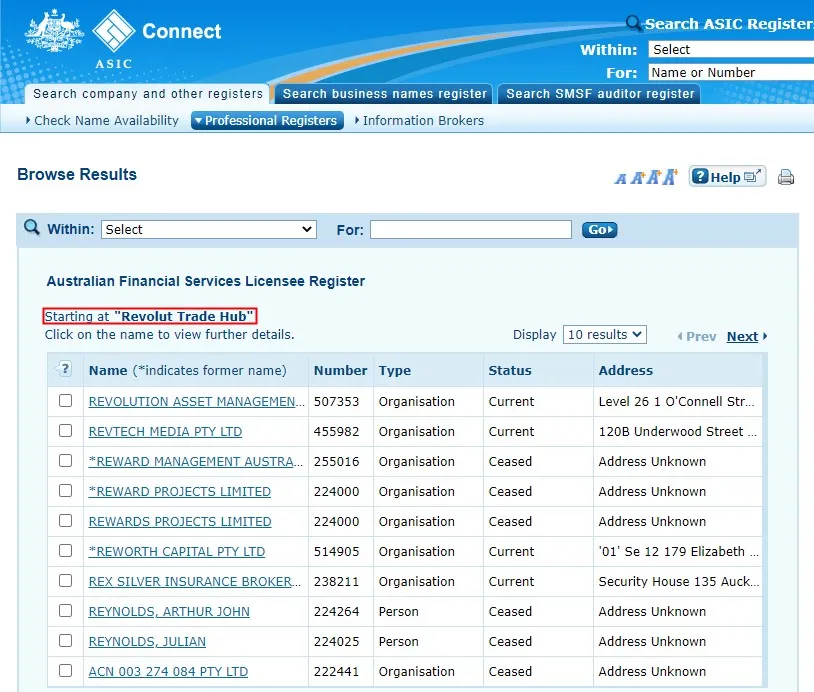Click the printer icon
The width and height of the screenshot is (814, 692).
click(785, 178)
